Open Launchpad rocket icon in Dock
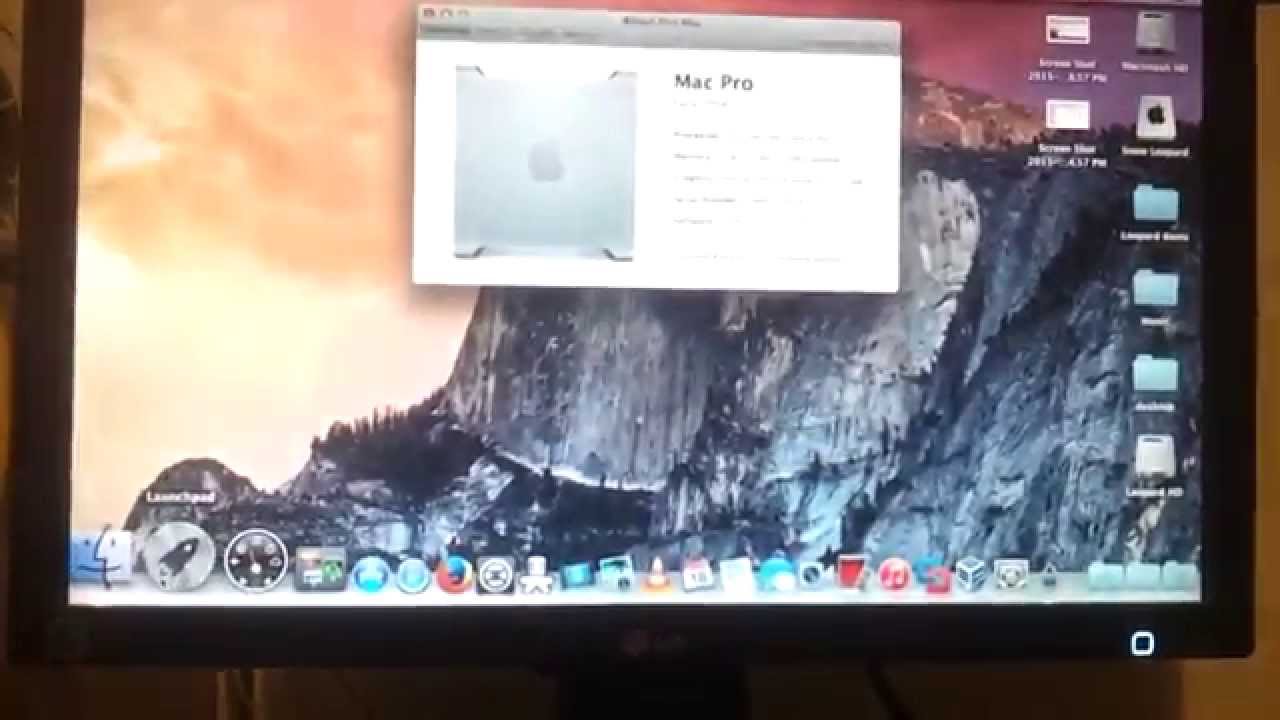The image size is (1280, 720). [x=179, y=557]
